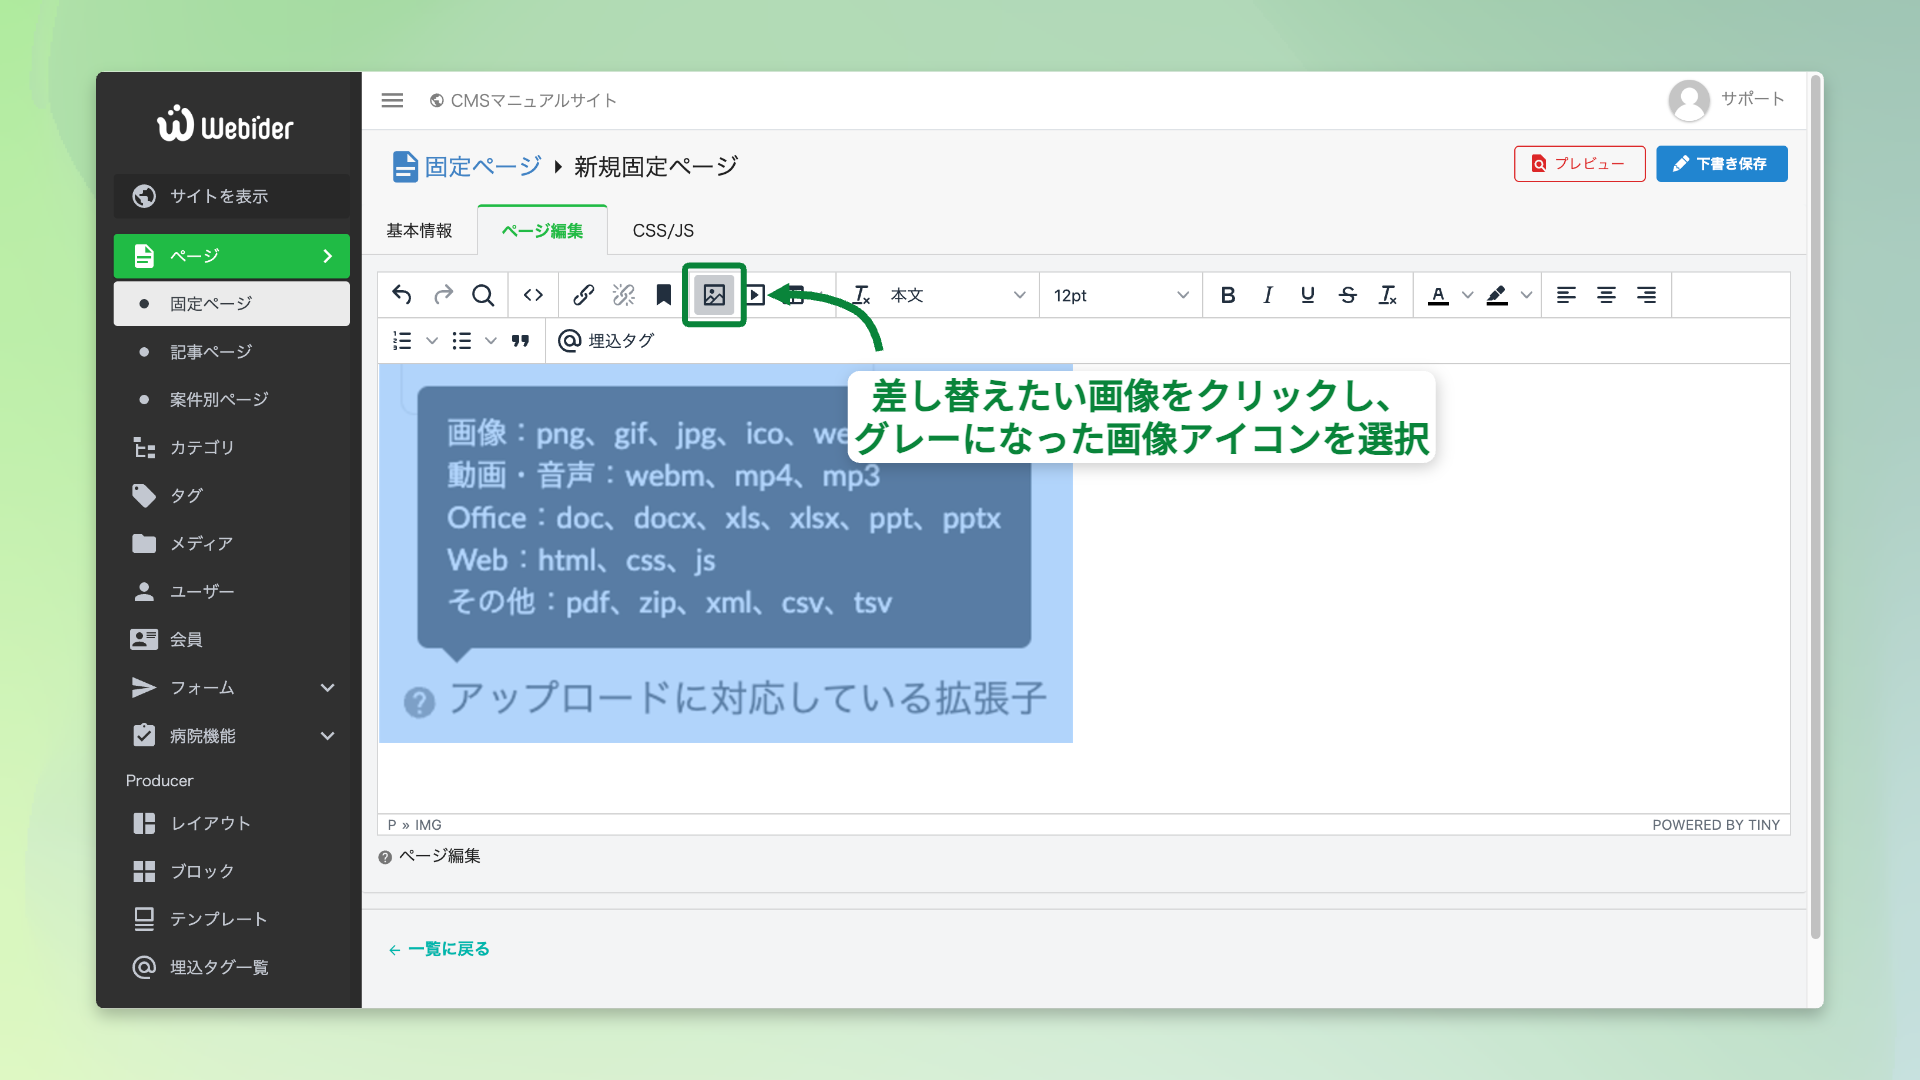Toggle underline formatting

pyautogui.click(x=1307, y=295)
